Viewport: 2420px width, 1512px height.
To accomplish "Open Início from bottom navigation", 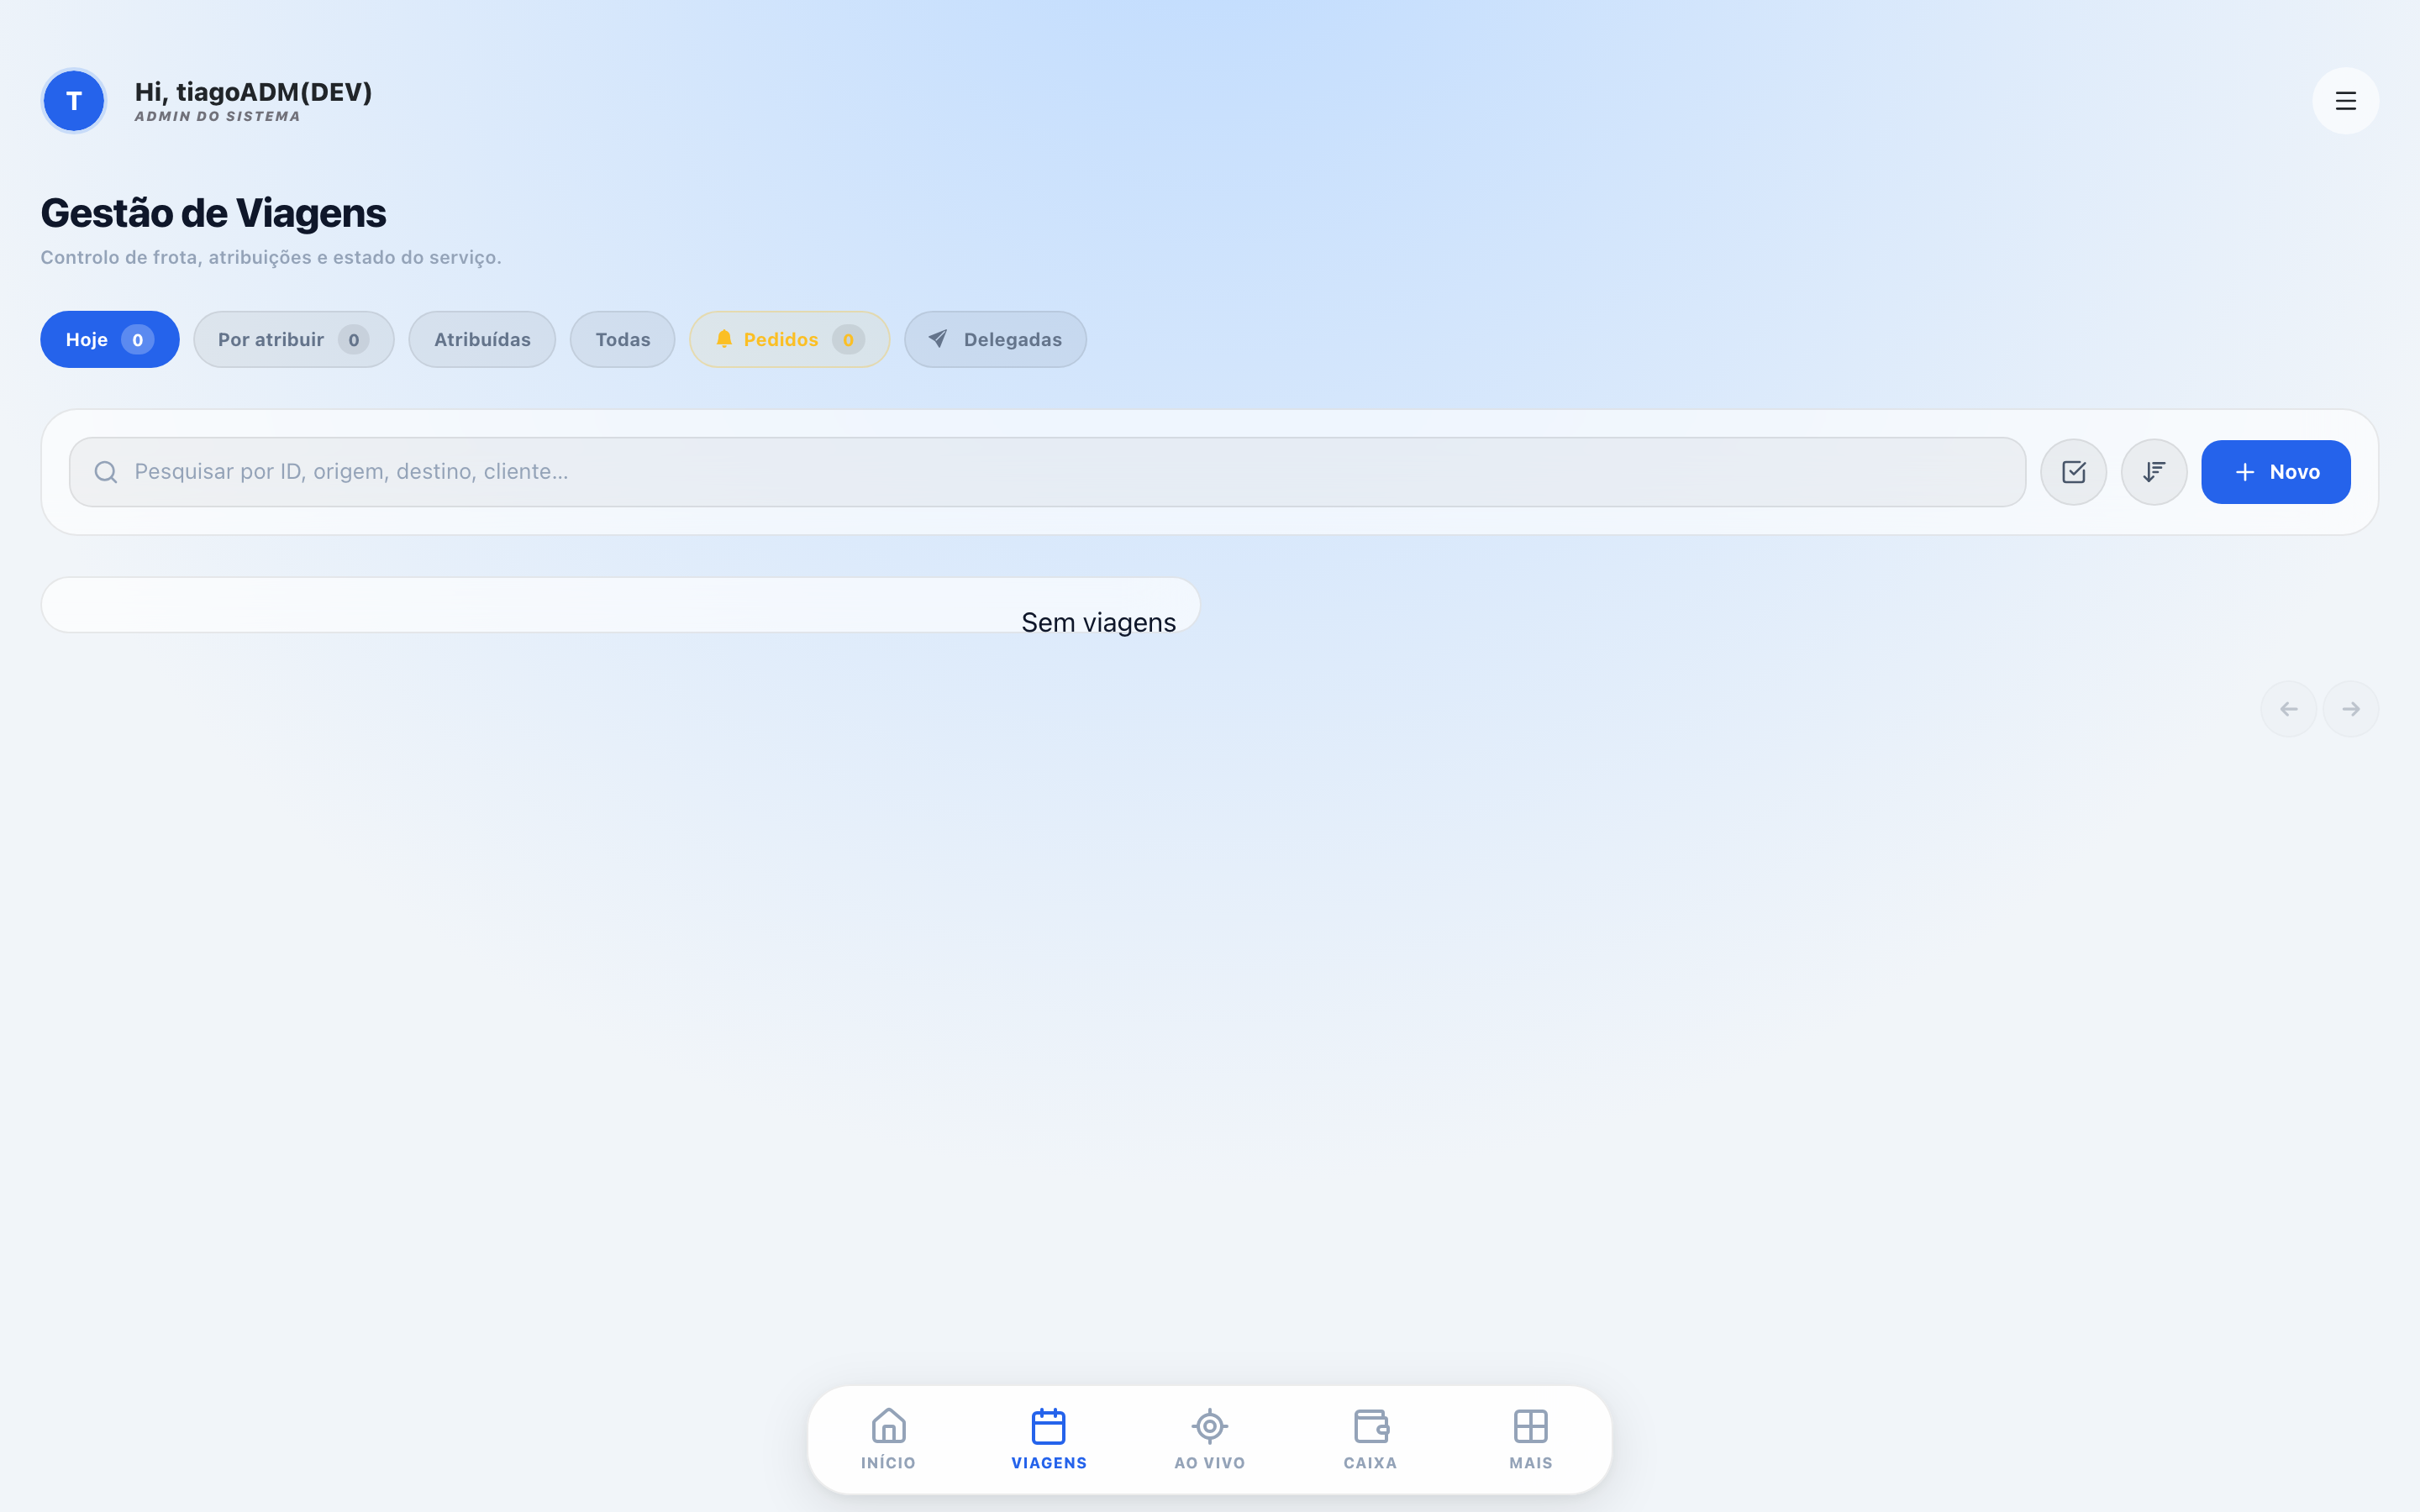I will point(888,1440).
